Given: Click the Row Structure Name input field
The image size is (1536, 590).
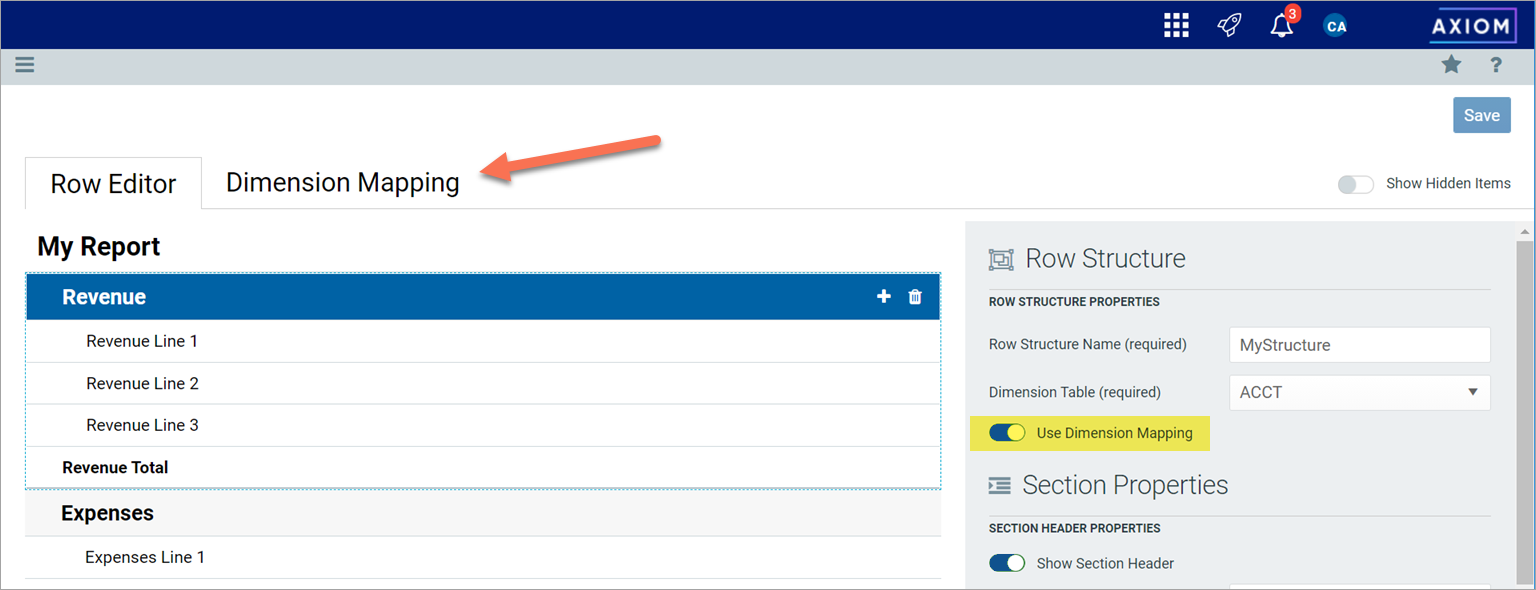Looking at the screenshot, I should pyautogui.click(x=1359, y=345).
